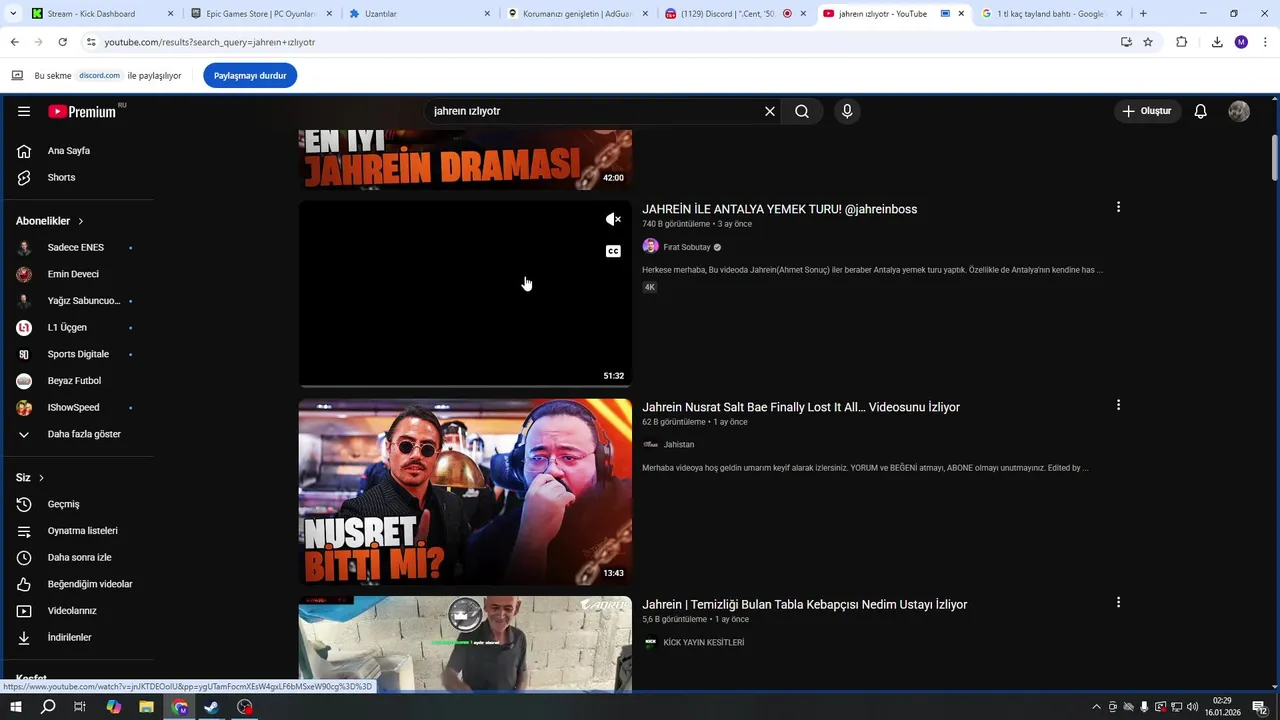Toggle captions on preview video
Viewport: 1280px width, 720px height.
[613, 251]
